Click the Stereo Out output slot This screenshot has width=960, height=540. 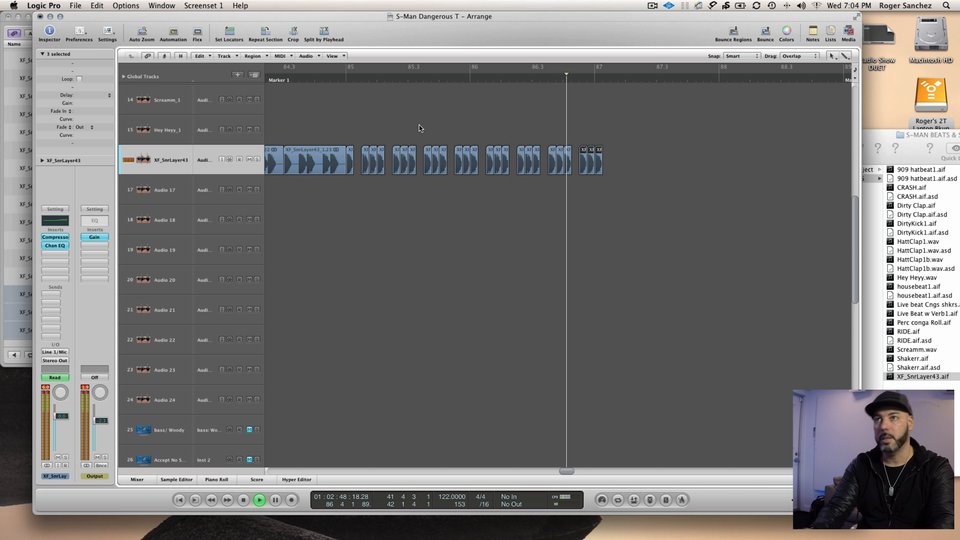[x=55, y=361]
